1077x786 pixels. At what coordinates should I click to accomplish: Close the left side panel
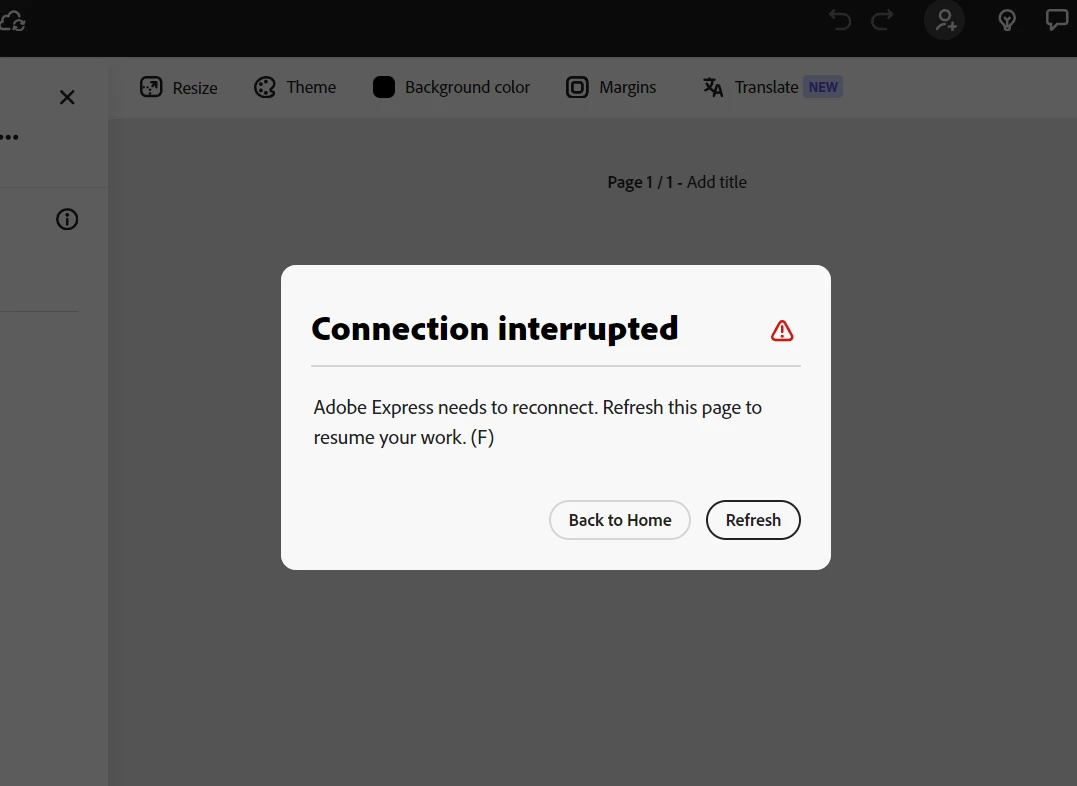point(67,98)
